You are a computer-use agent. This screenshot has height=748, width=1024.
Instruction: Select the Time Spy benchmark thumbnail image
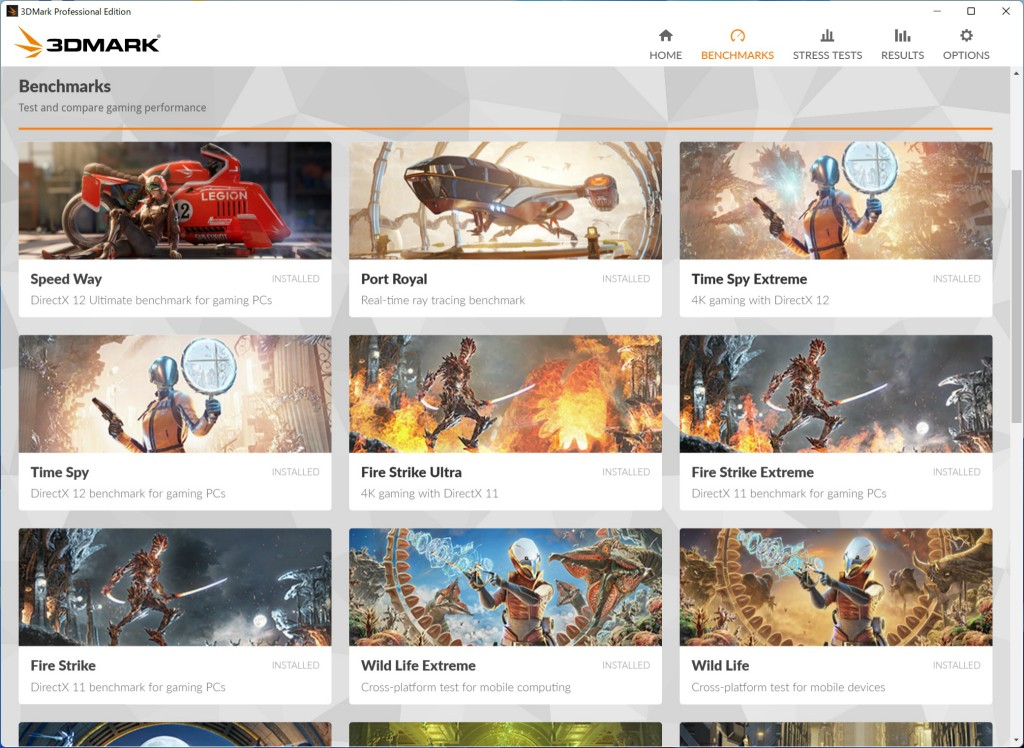[175, 394]
